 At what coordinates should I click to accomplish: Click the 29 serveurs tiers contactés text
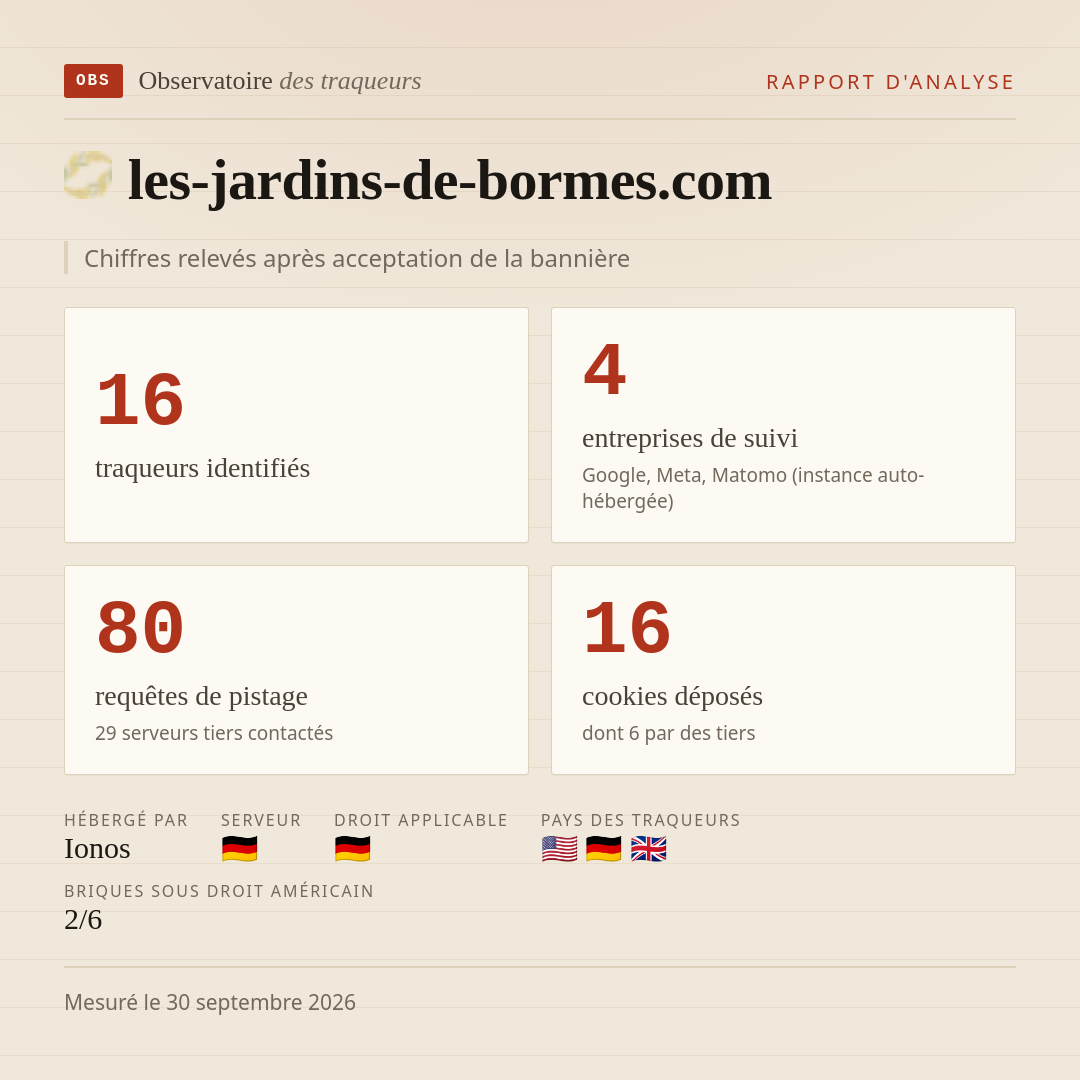tap(214, 733)
